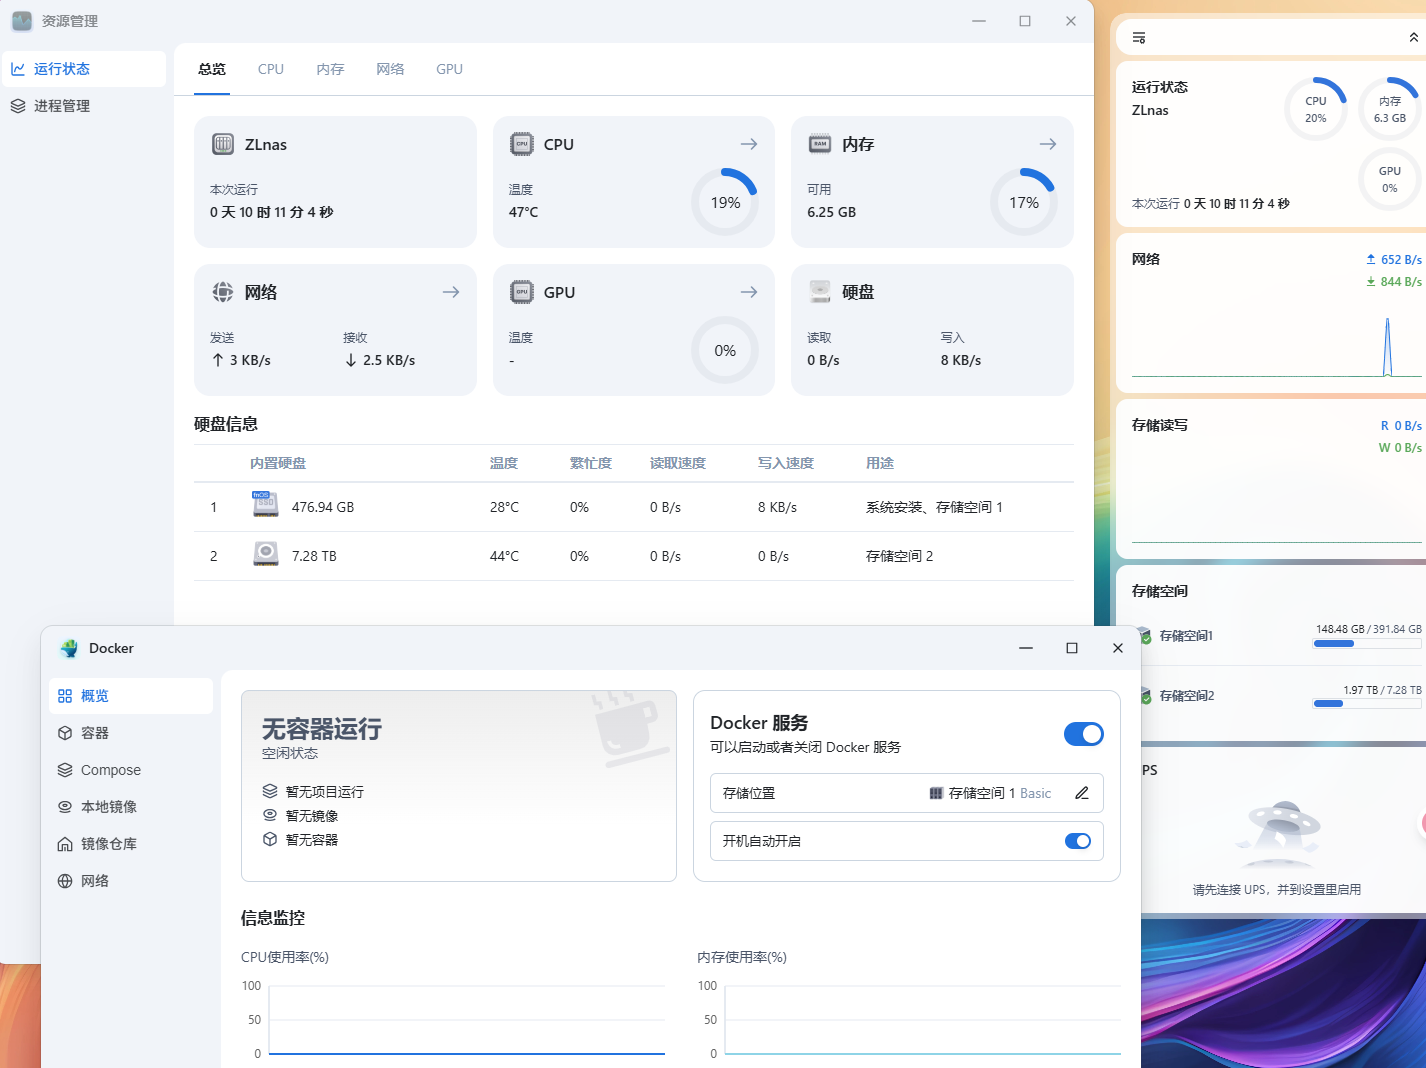
Task: Collapse the widget panel with chevron
Action: point(1412,38)
